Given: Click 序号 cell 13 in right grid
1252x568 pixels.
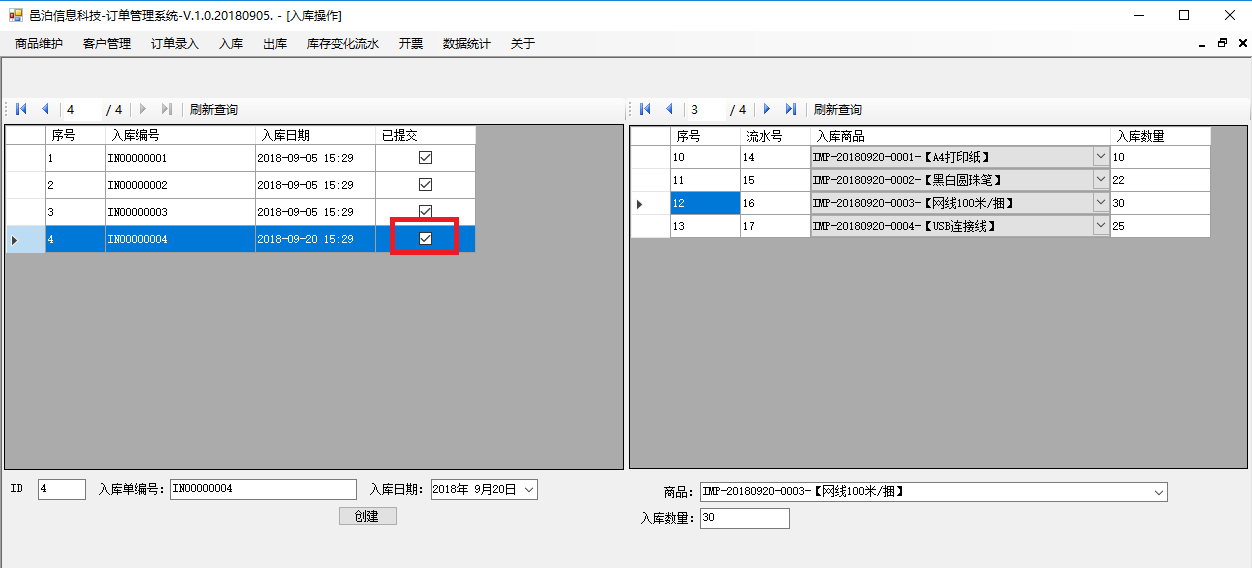Looking at the screenshot, I should [x=705, y=226].
